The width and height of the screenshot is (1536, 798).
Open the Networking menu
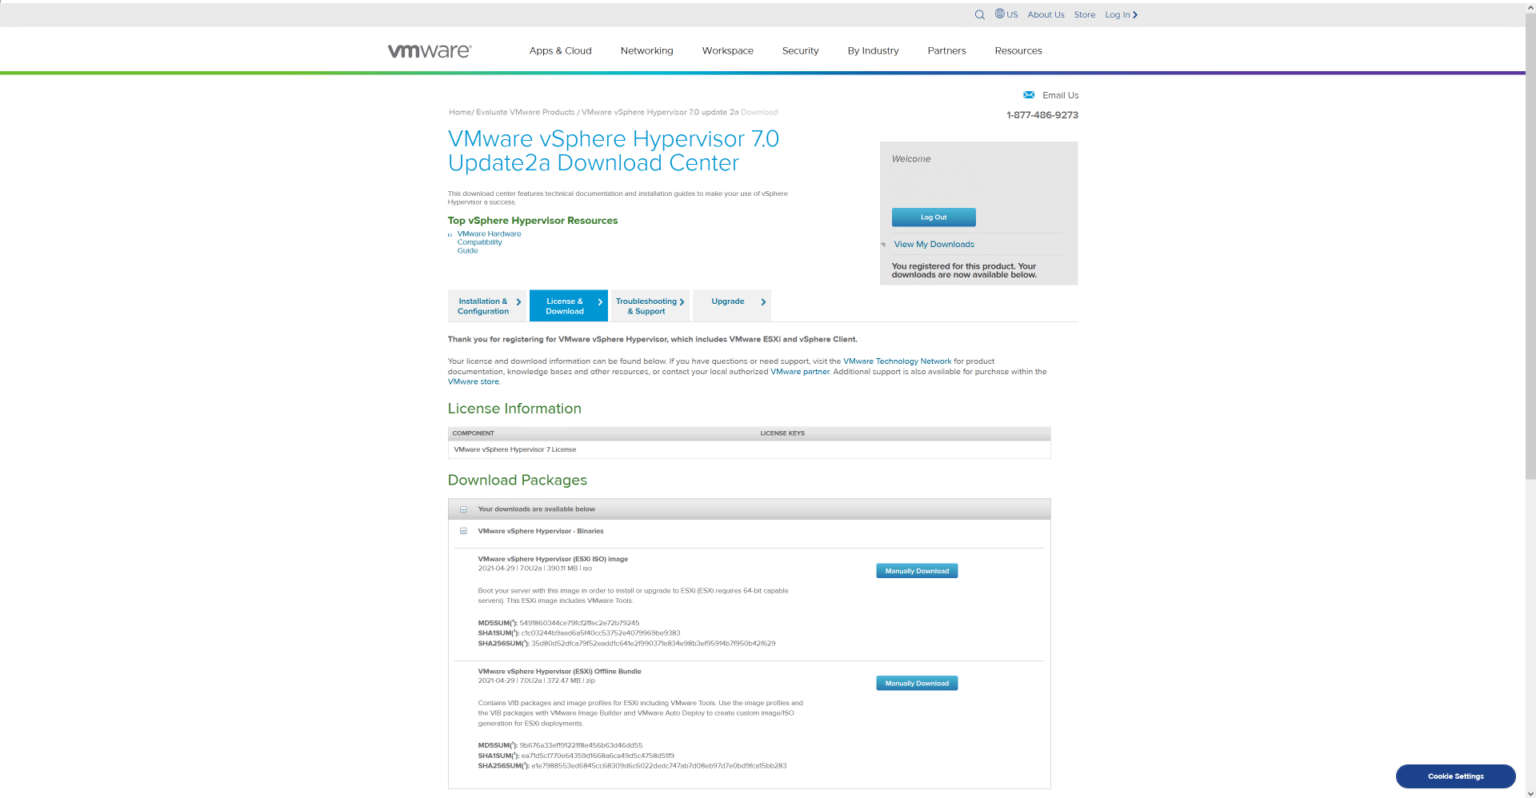(646, 50)
